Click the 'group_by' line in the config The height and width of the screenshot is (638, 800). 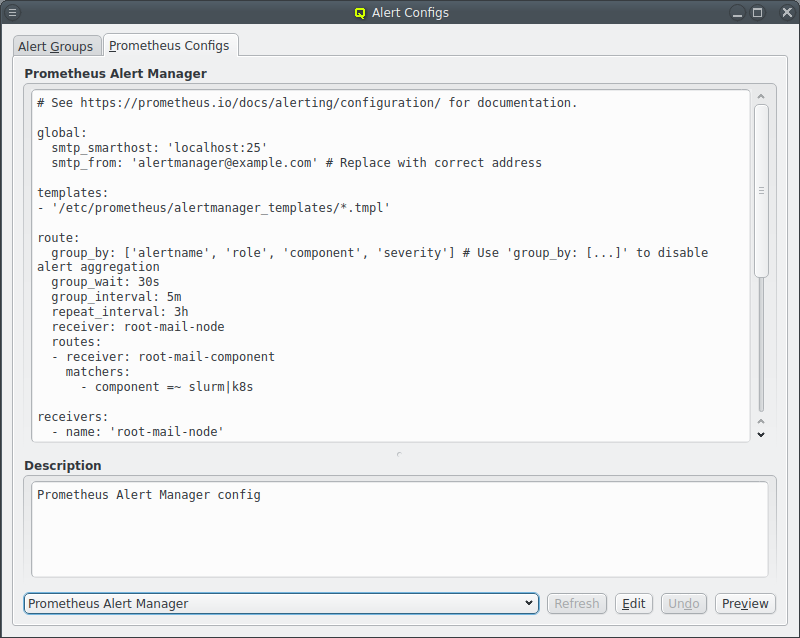[380, 253]
